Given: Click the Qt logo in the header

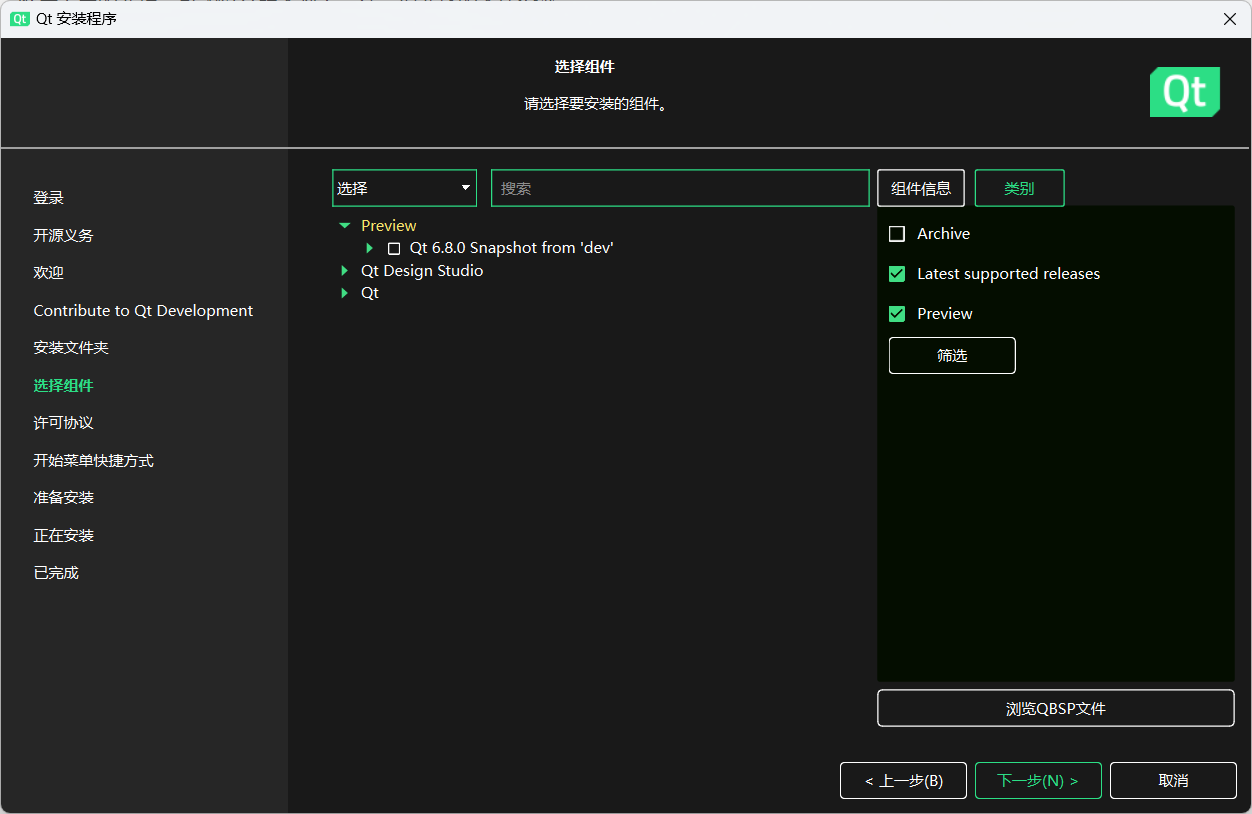Looking at the screenshot, I should click(x=1184, y=92).
